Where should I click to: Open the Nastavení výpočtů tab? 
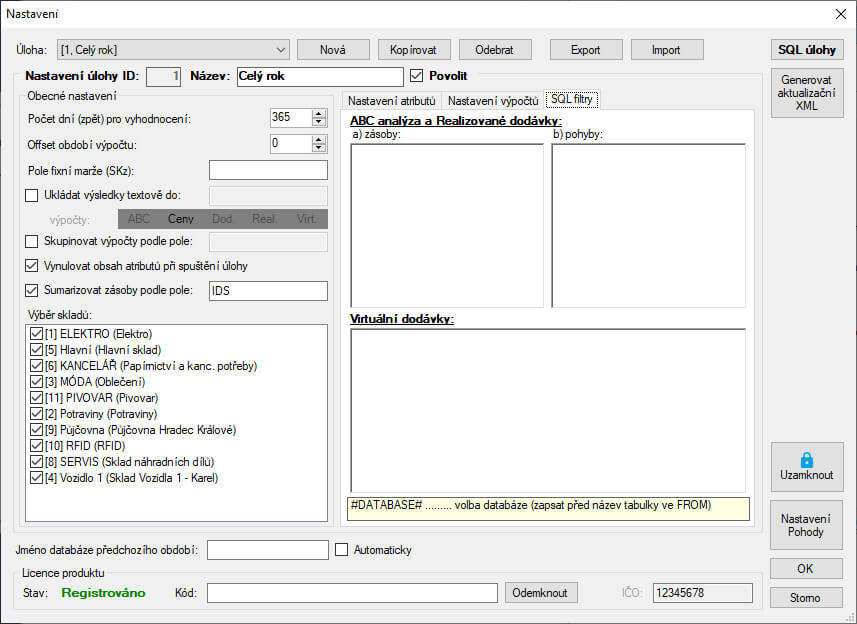(492, 100)
